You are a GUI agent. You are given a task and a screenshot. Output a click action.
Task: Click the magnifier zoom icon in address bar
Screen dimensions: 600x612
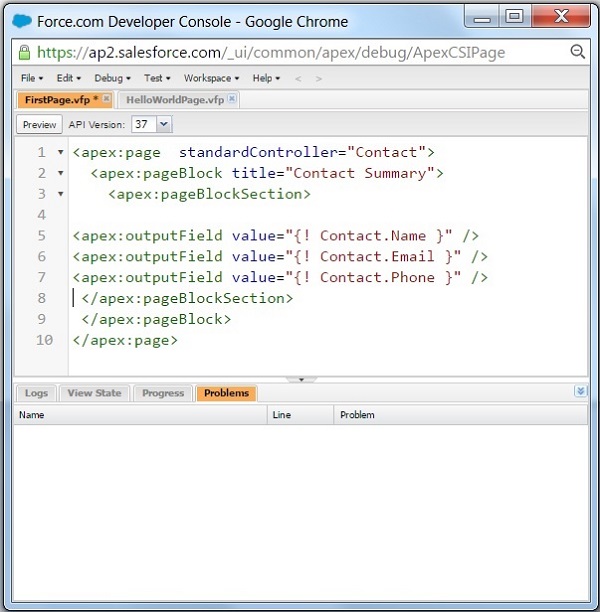(x=577, y=52)
